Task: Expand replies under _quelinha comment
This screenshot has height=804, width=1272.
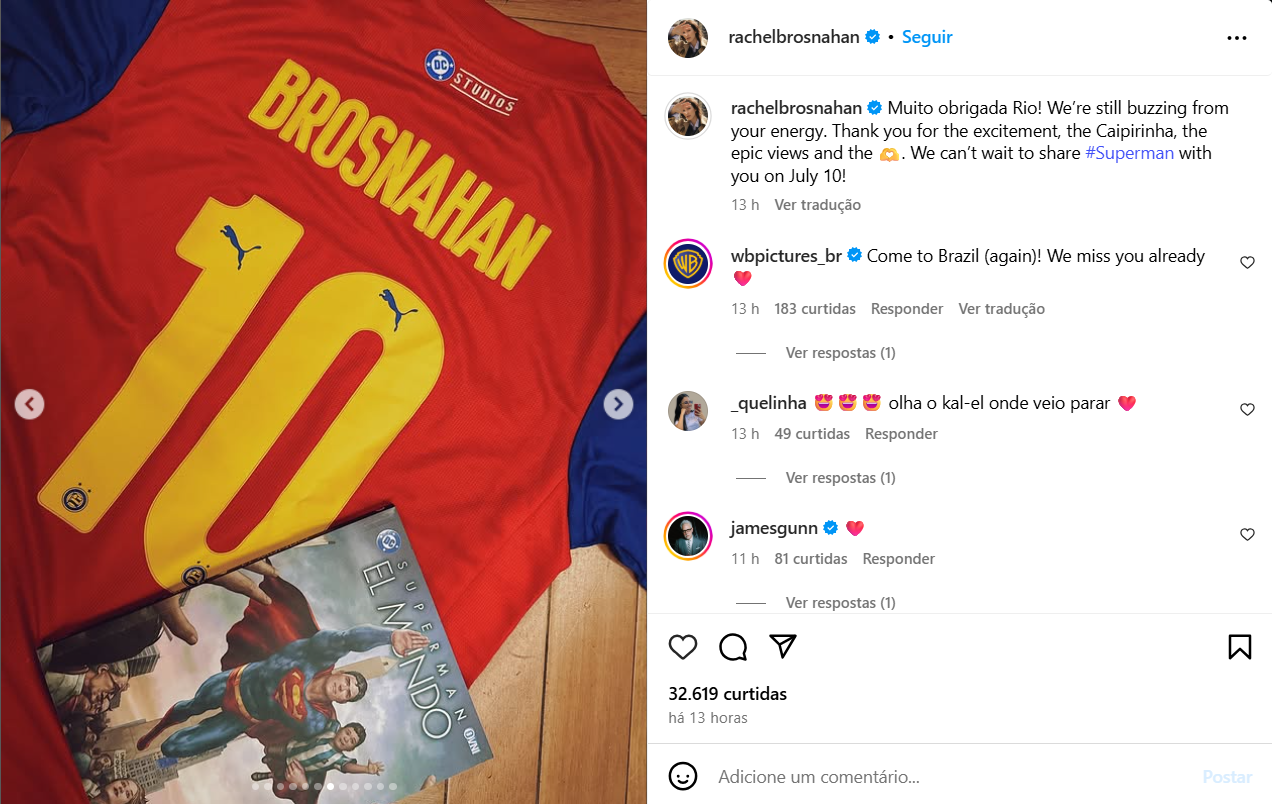Action: 840,478
